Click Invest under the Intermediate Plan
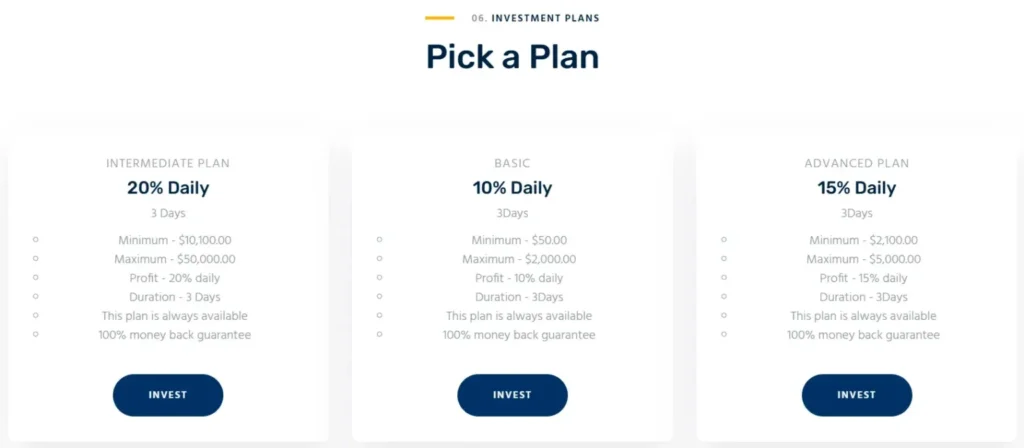Screen dimensions: 1024x448 coord(168,395)
